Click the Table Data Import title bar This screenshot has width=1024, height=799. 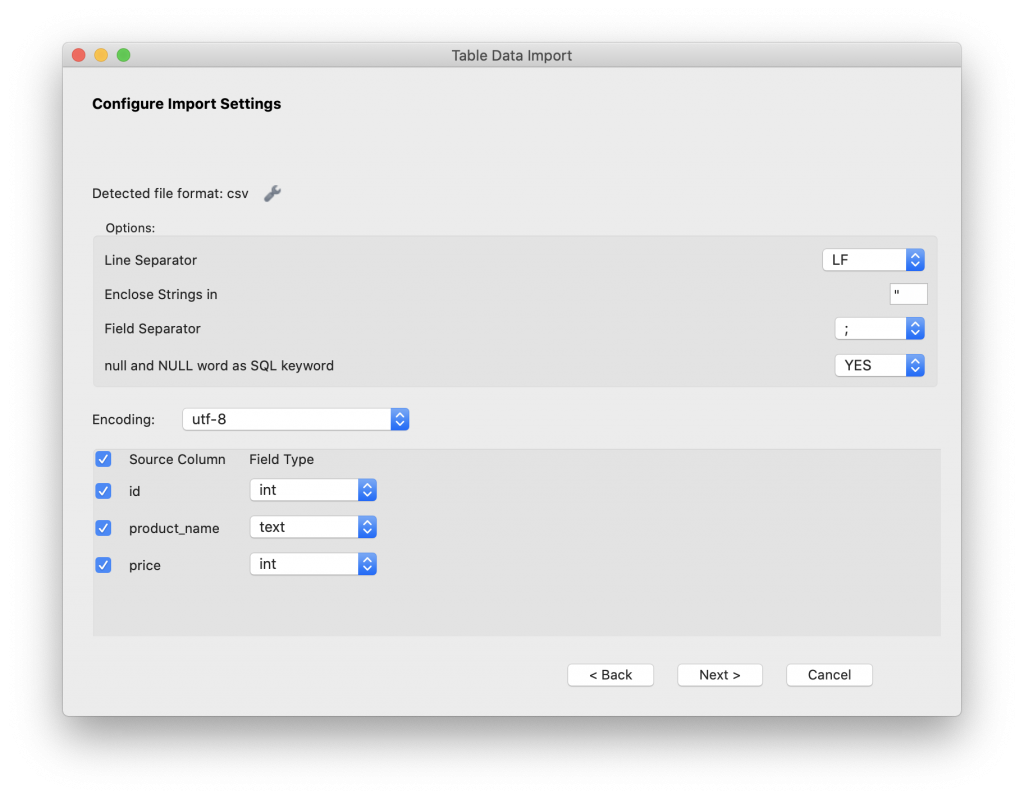tap(512, 55)
